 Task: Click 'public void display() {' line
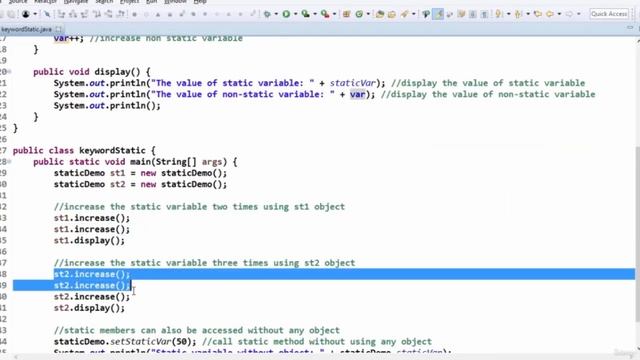(x=92, y=72)
